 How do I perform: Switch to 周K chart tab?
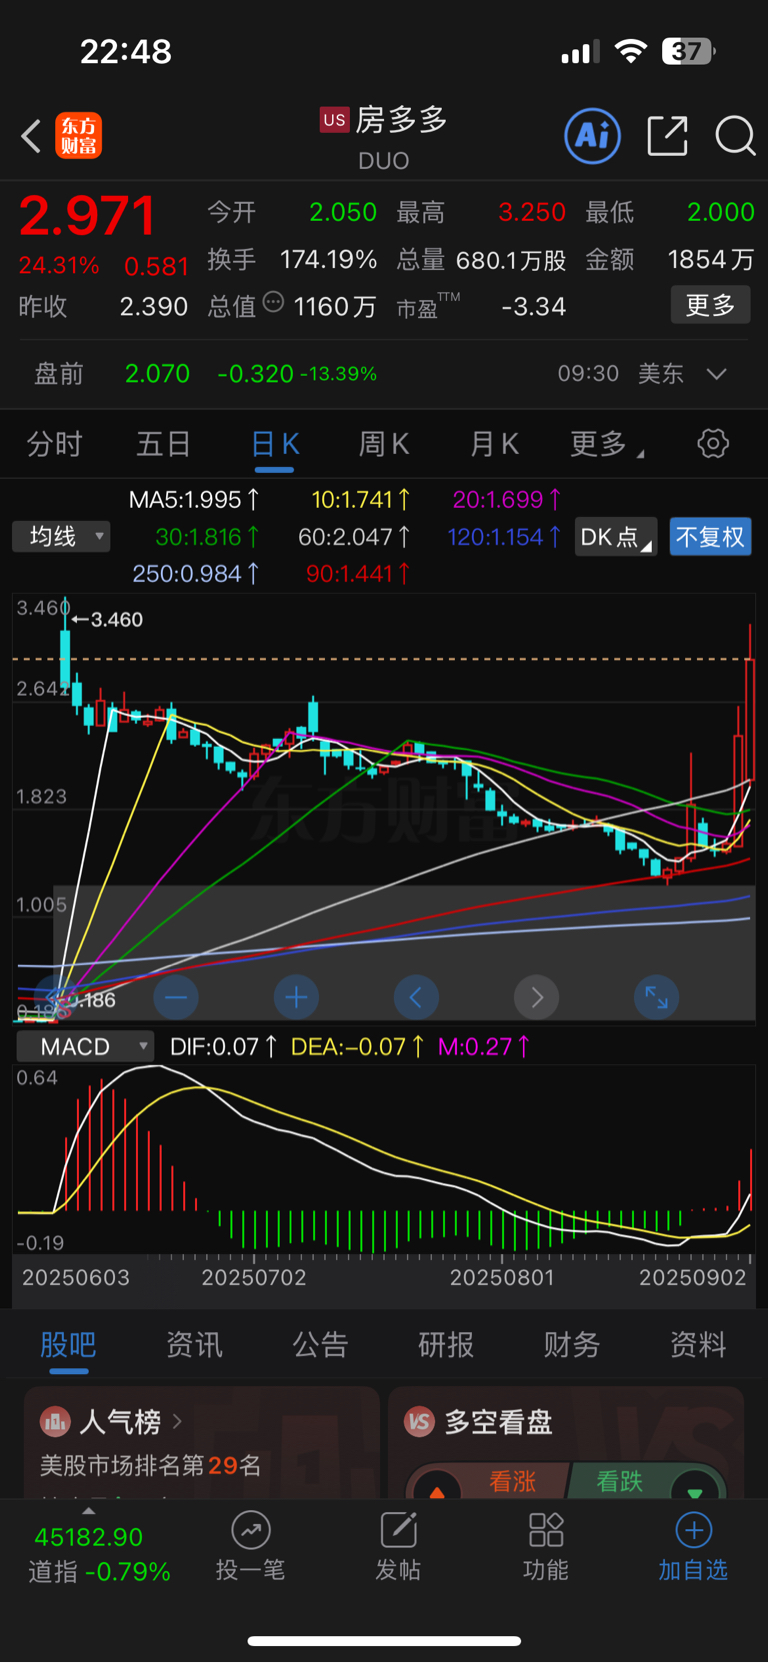click(x=384, y=444)
